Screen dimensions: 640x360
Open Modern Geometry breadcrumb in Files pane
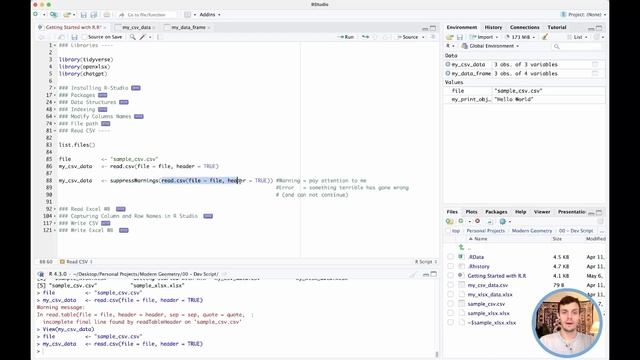point(531,231)
